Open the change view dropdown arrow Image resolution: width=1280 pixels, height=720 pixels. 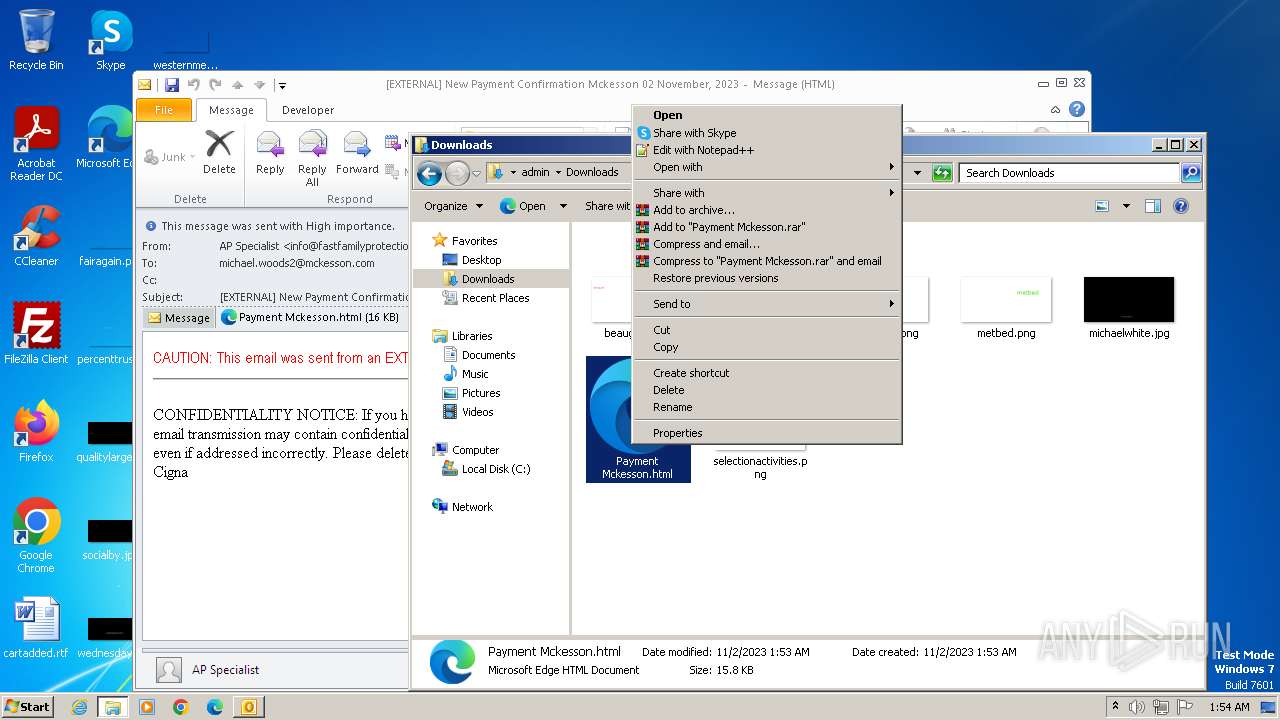click(1126, 206)
